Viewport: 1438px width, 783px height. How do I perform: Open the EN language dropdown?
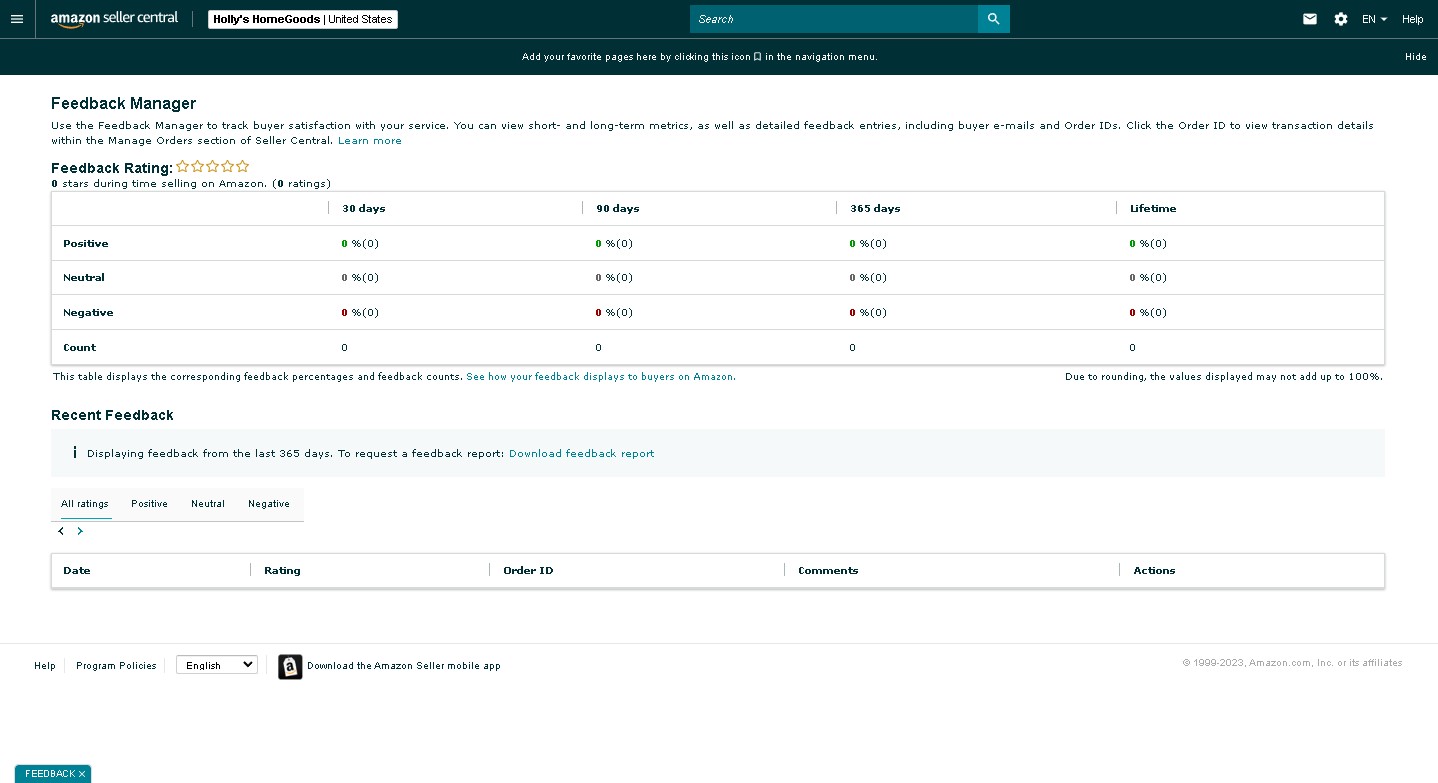click(1374, 19)
